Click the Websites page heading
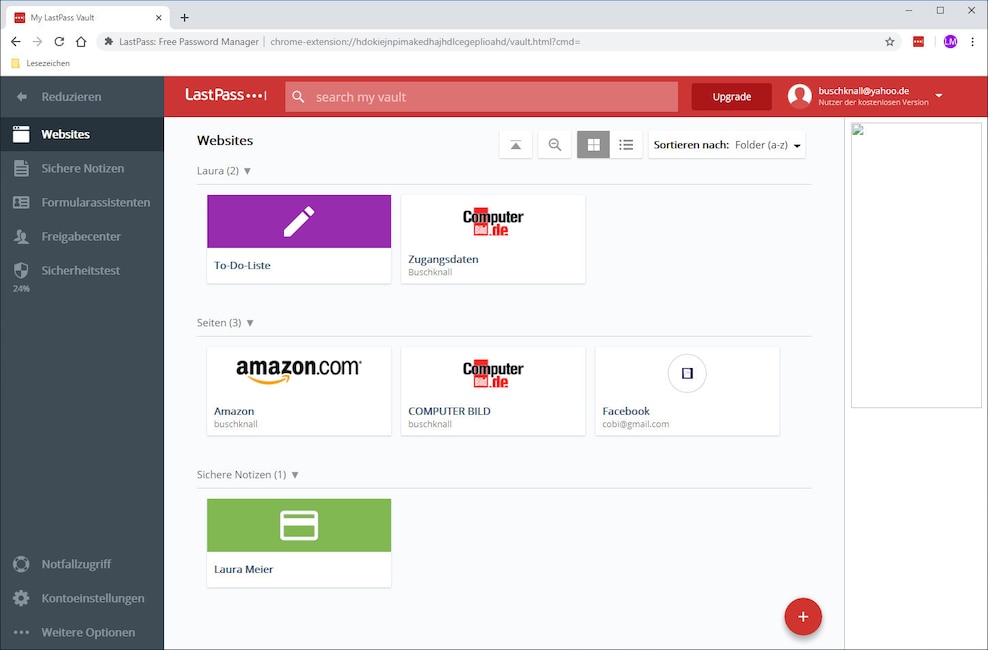This screenshot has height=650, width=988. tap(225, 140)
